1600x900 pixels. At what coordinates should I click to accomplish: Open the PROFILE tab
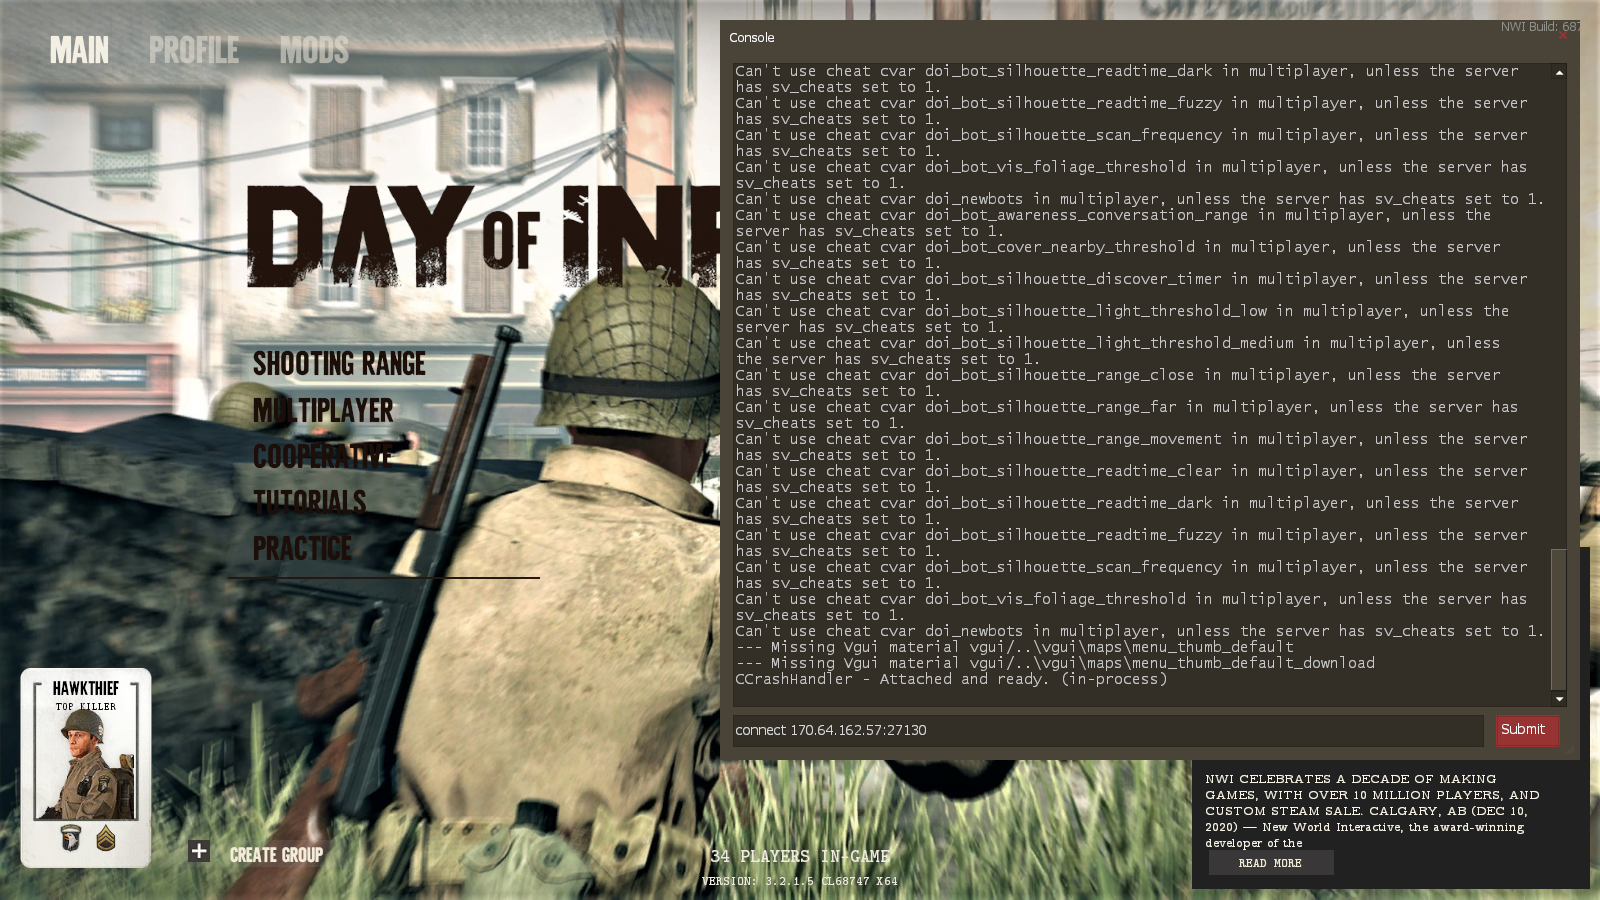[x=194, y=50]
